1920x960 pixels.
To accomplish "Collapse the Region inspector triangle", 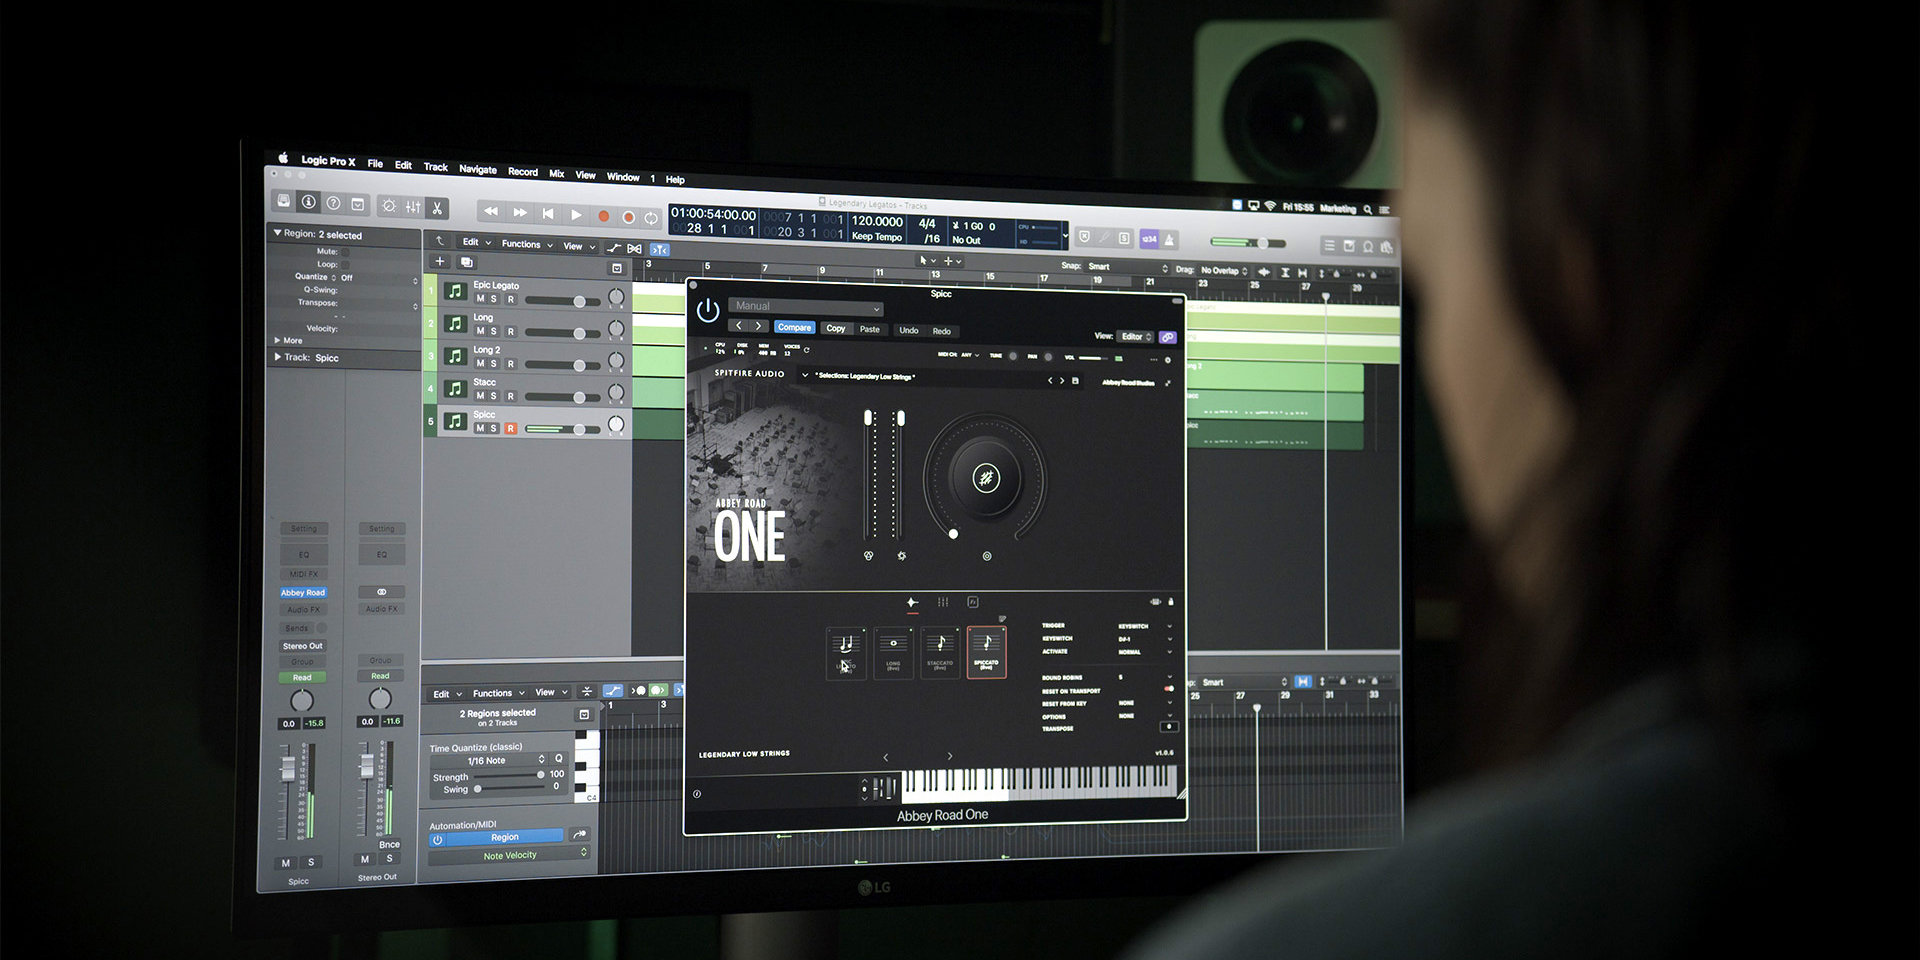I will pos(277,232).
